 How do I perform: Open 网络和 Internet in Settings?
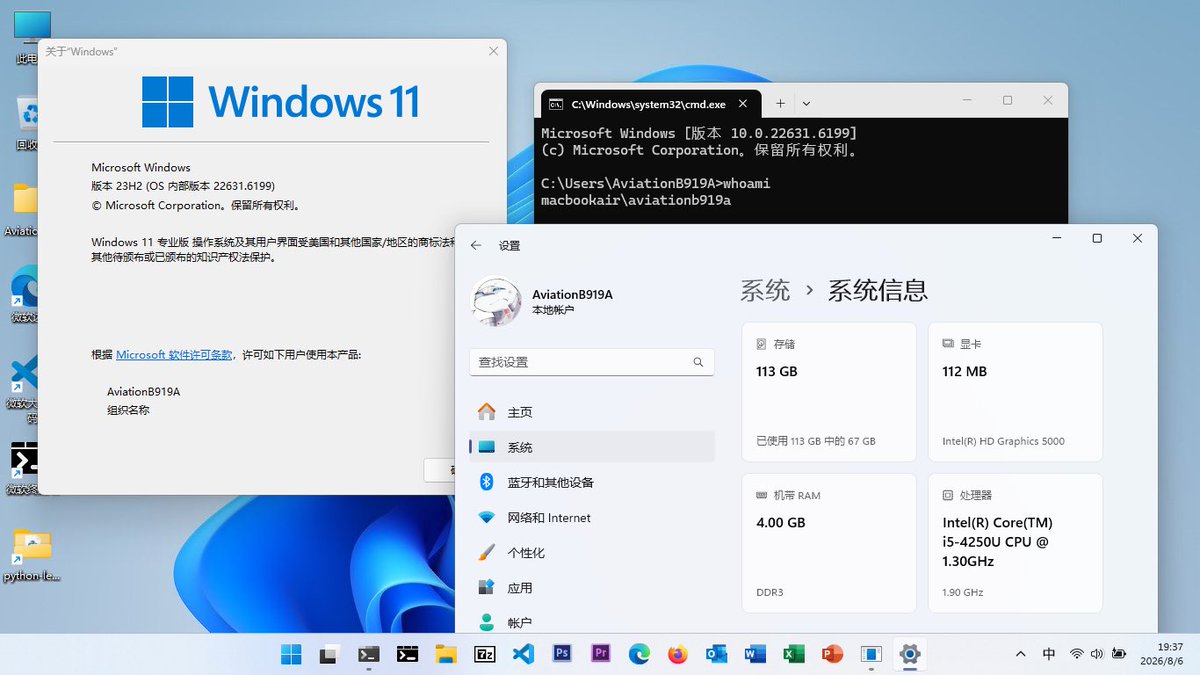[592, 518]
